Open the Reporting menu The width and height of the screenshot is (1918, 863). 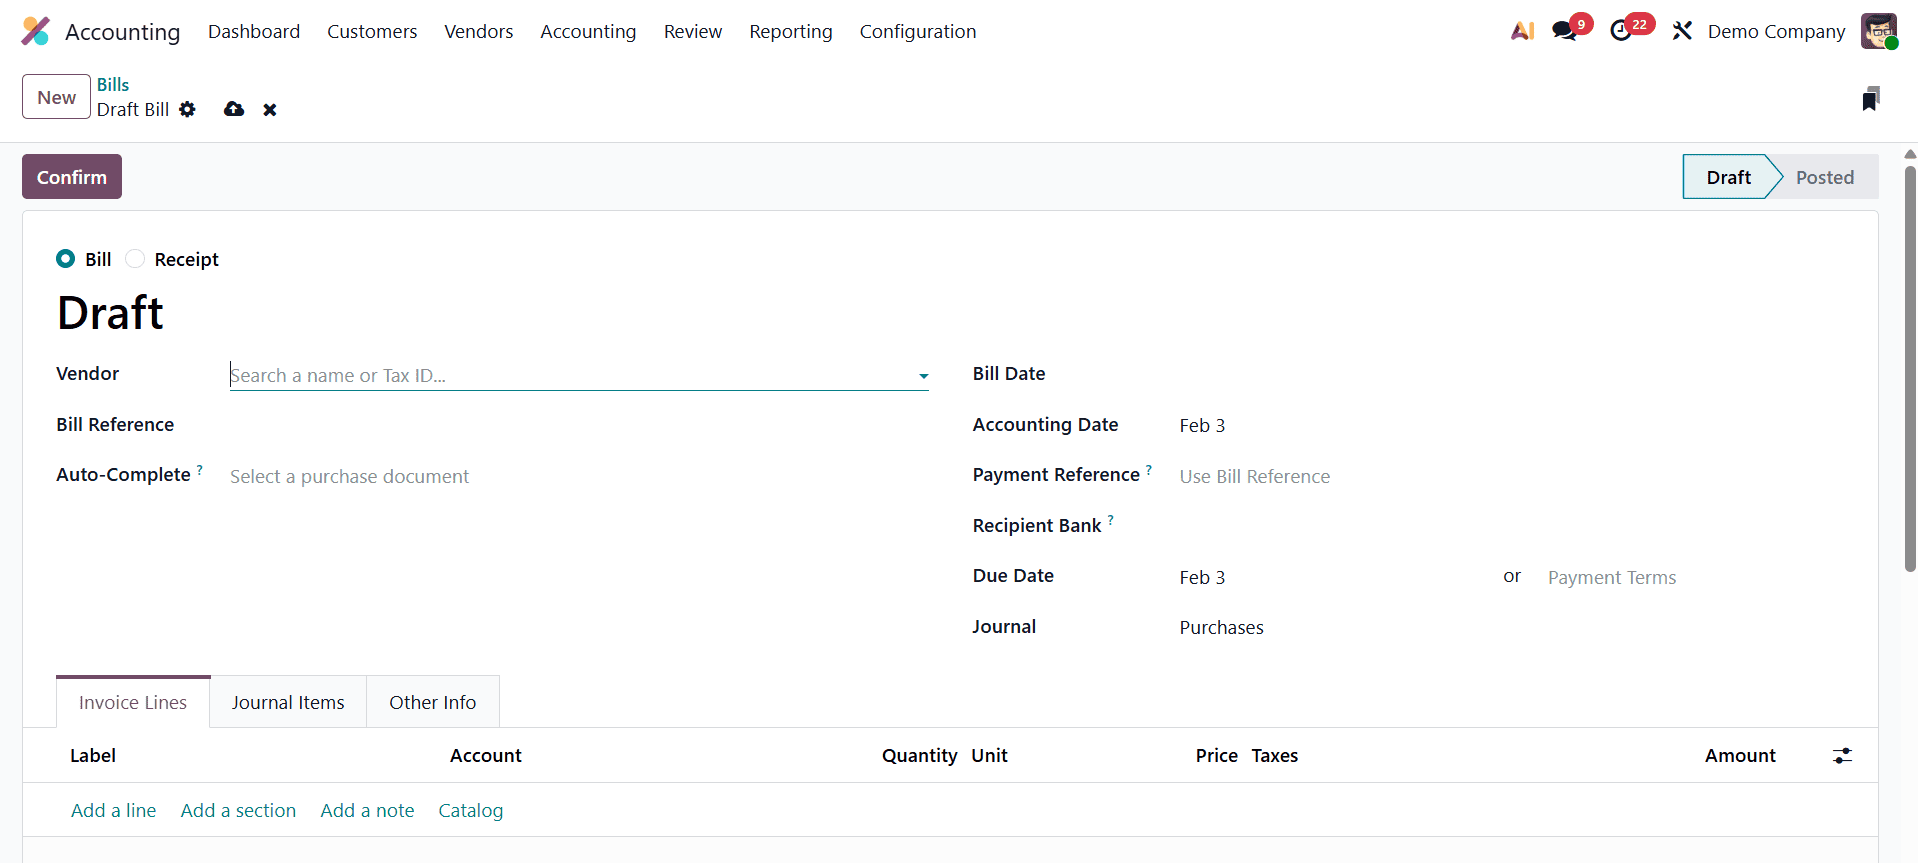click(791, 31)
